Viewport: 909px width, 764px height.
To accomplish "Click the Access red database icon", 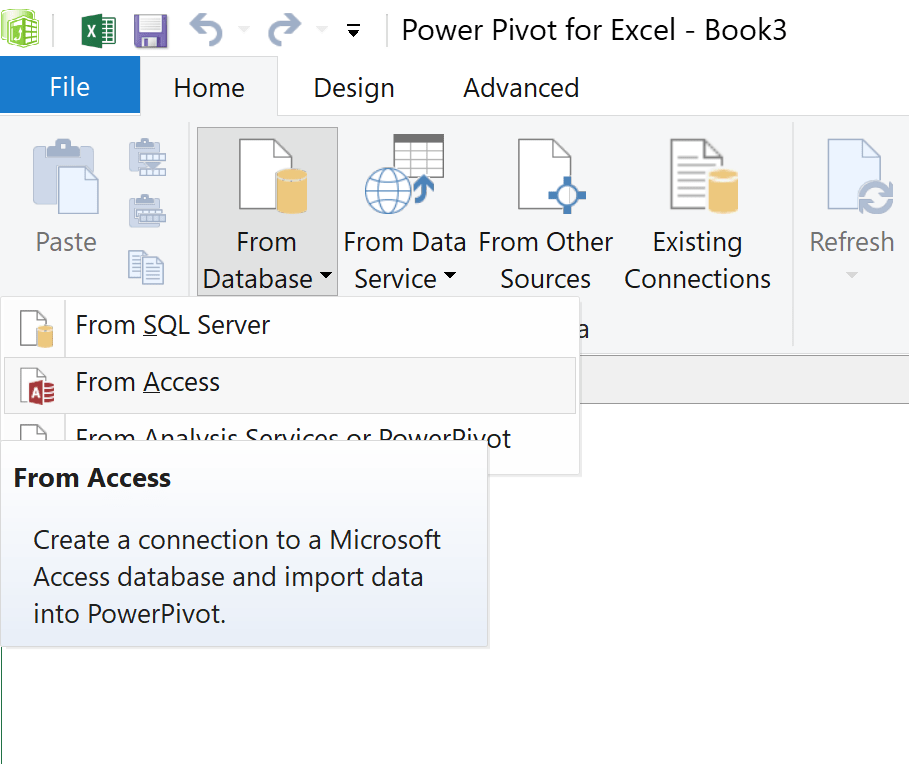I will [x=37, y=386].
